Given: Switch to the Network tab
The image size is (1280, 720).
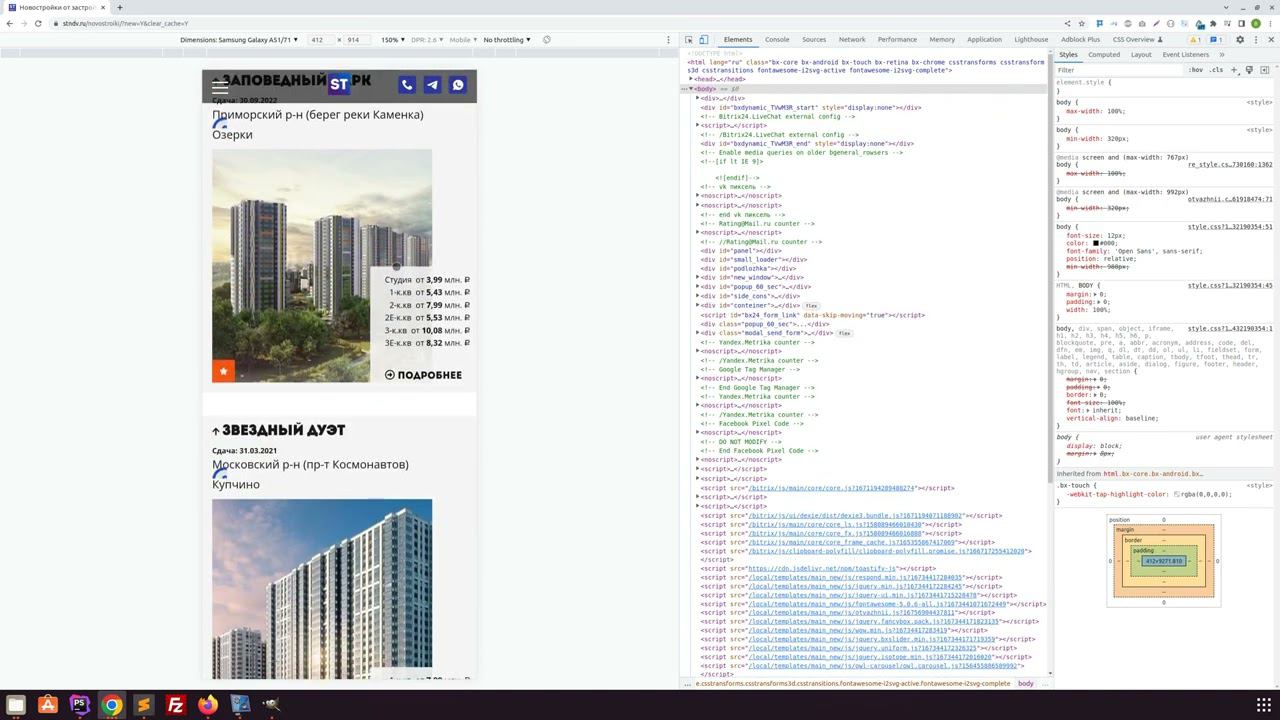Looking at the screenshot, I should [852, 40].
